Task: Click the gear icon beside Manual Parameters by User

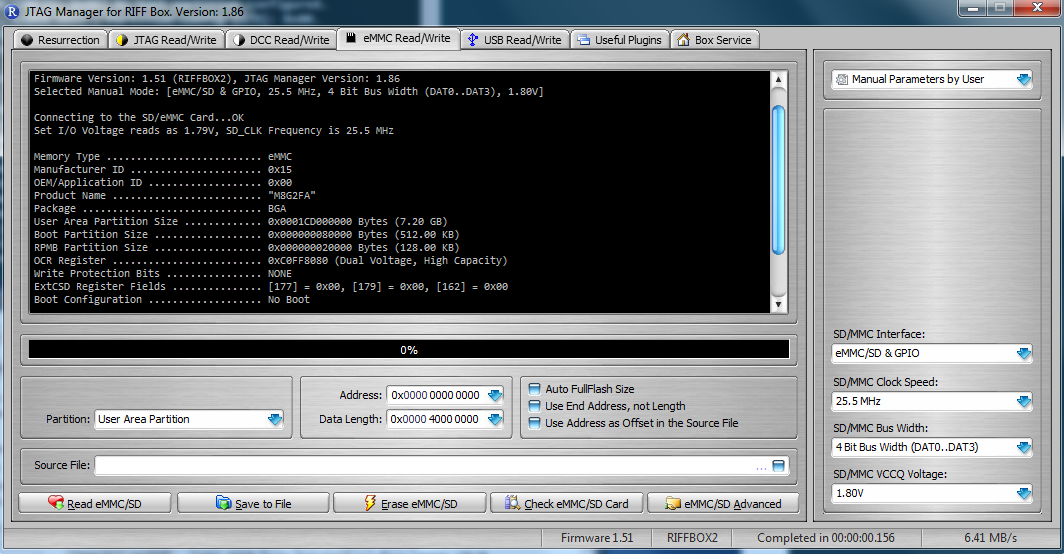Action: click(x=842, y=79)
